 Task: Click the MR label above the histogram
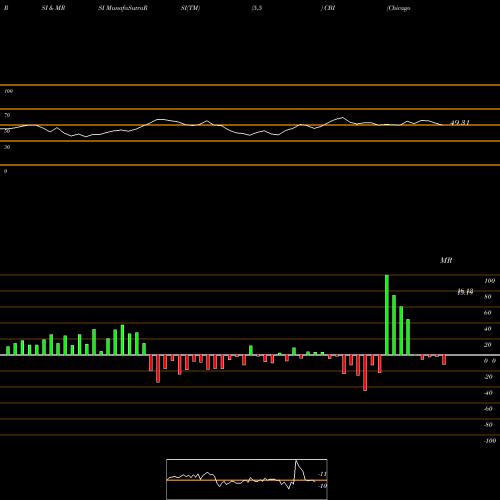coord(446,260)
